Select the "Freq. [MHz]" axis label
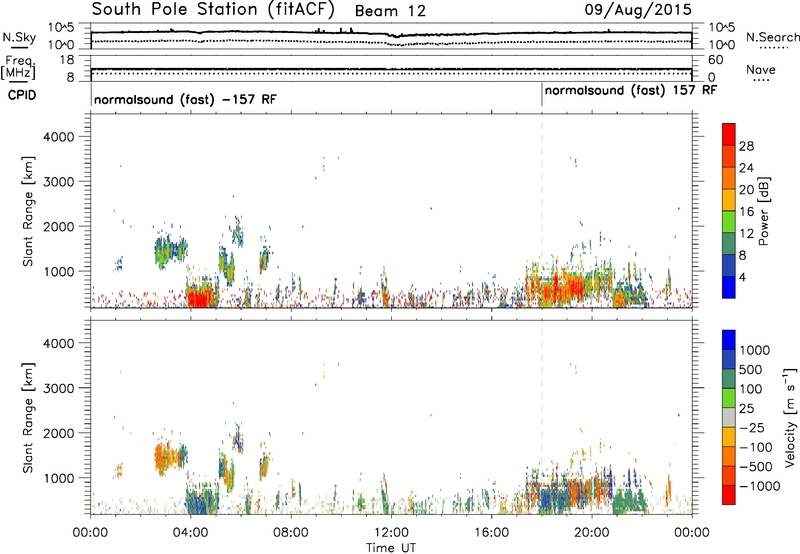The height and width of the screenshot is (554, 800). (18, 67)
